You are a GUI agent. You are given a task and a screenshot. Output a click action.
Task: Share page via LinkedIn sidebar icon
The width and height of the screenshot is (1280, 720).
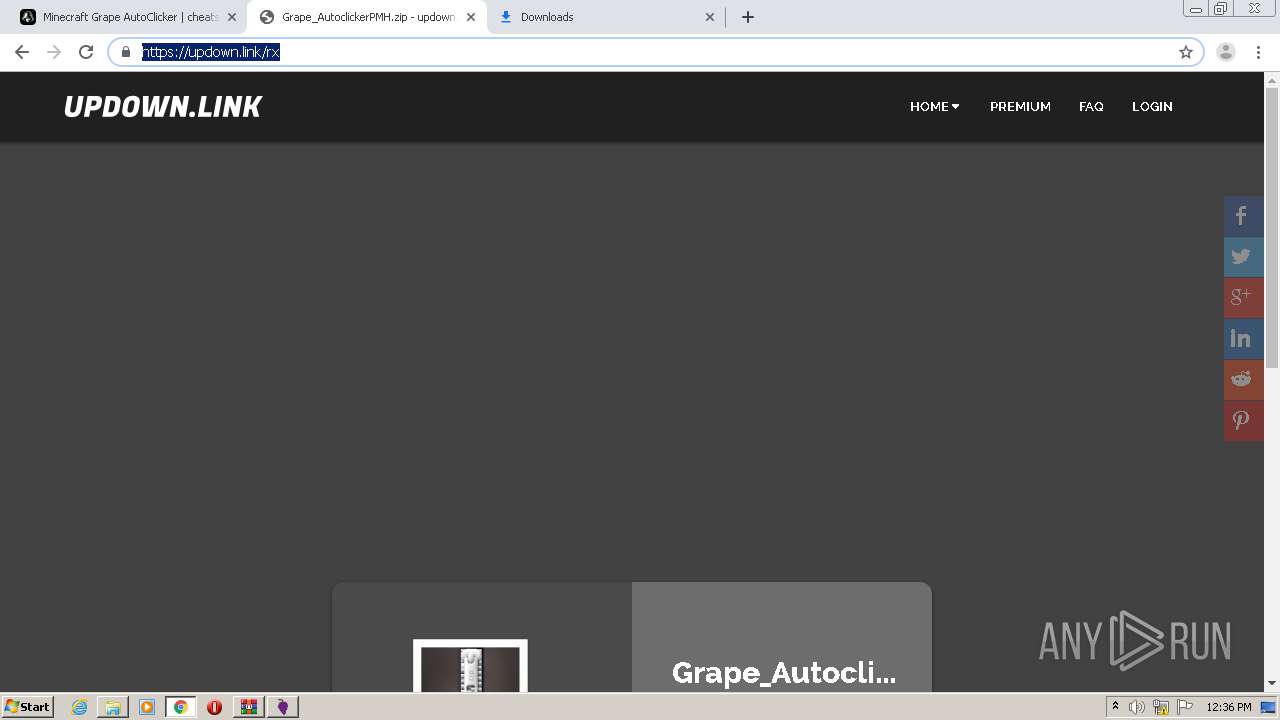(x=1244, y=339)
